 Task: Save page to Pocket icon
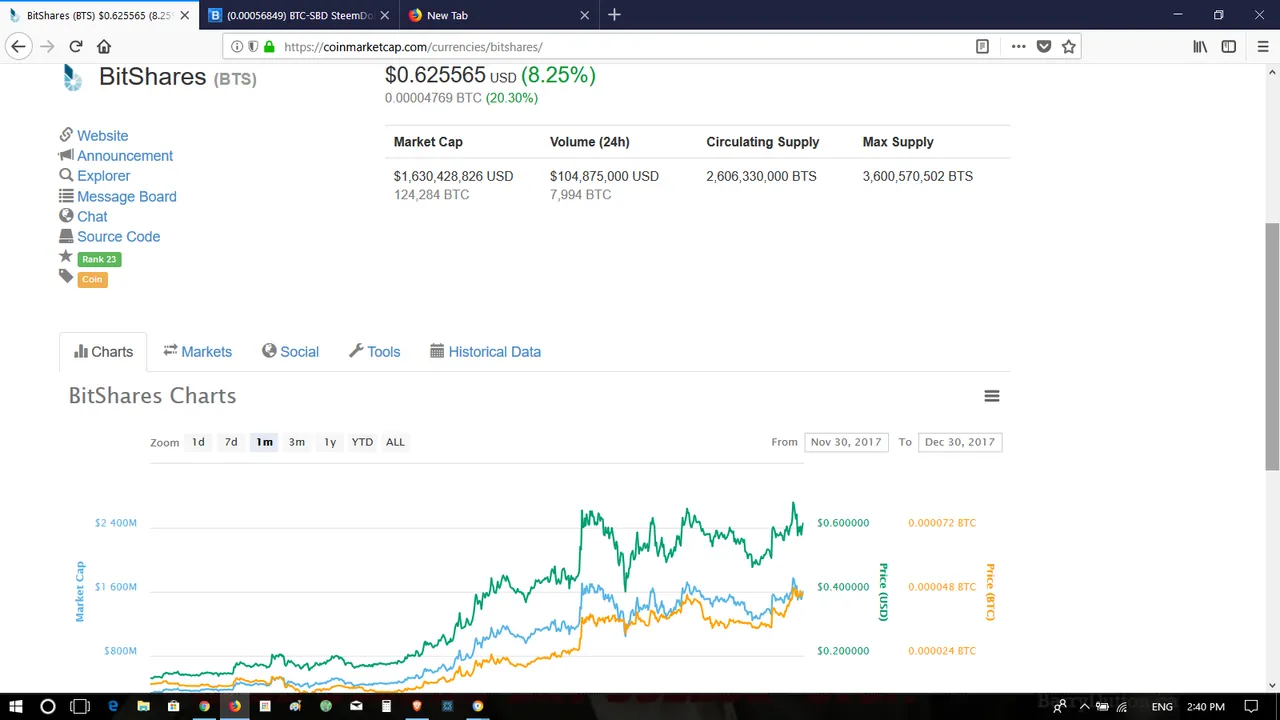[x=1044, y=46]
